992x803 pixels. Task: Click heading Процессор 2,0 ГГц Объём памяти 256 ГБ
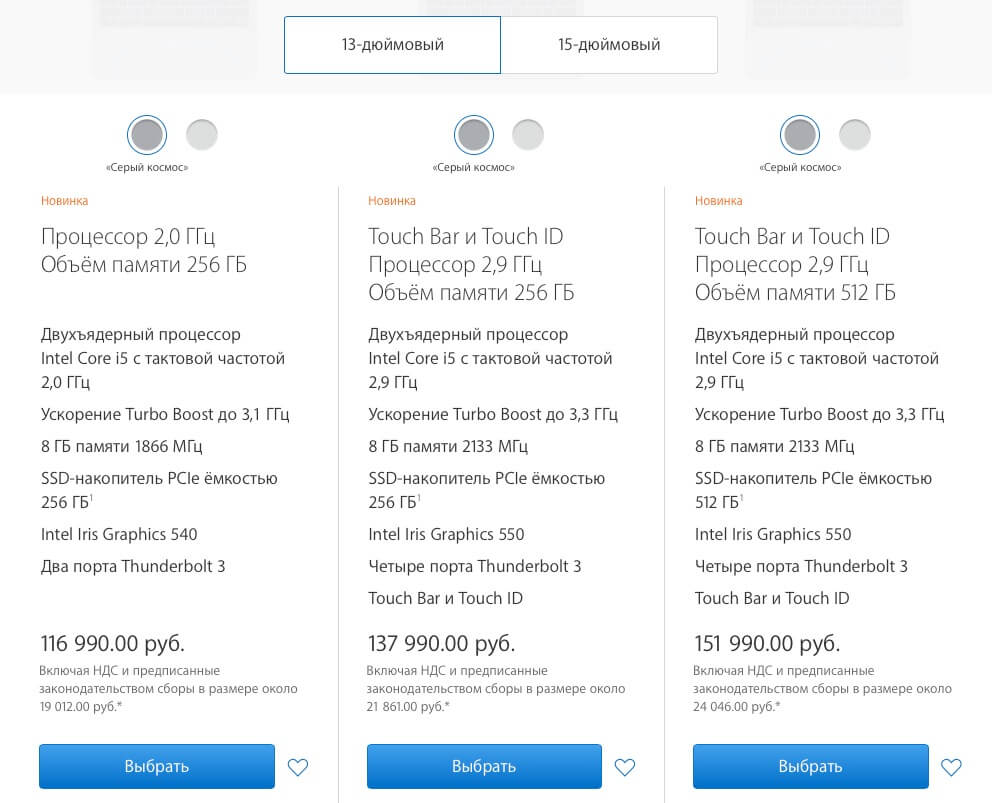point(144,251)
